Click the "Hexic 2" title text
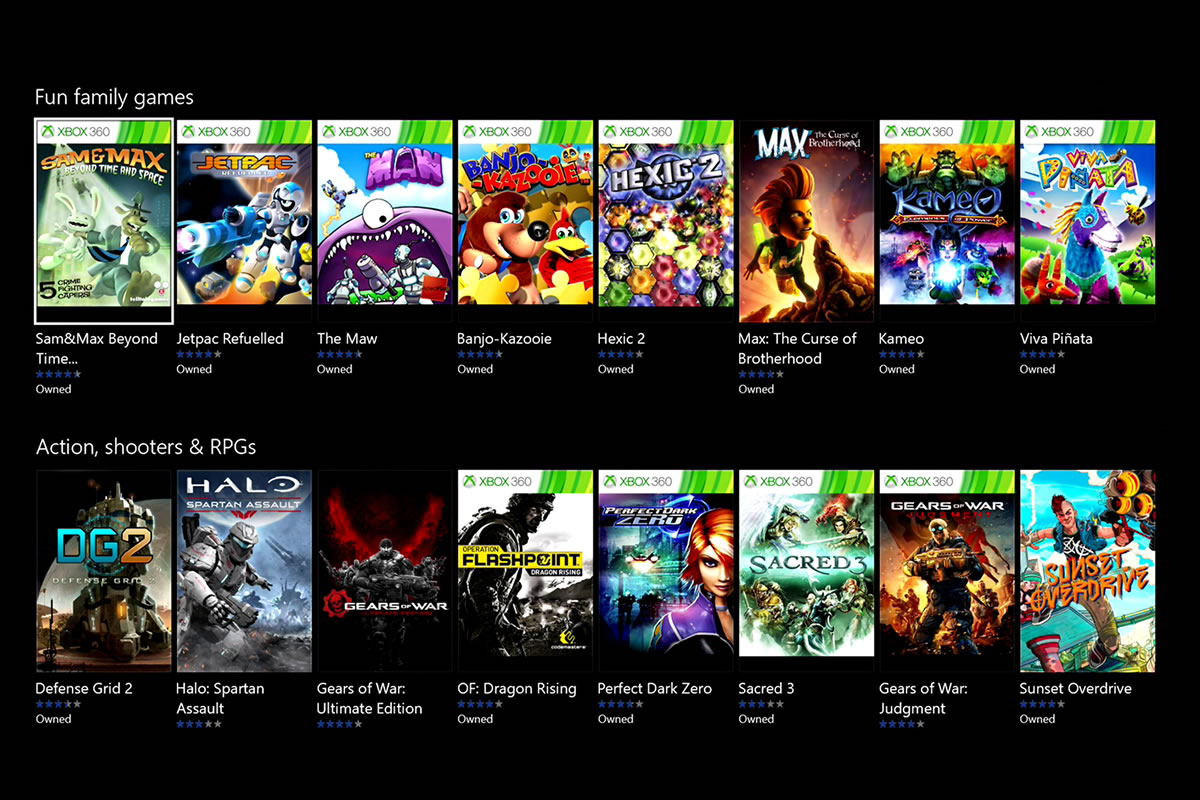Screen dimensions: 1200x800 coord(621,338)
